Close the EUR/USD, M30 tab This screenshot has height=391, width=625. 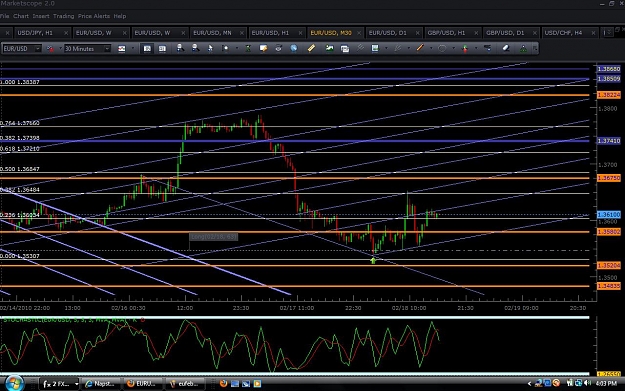pos(359,33)
